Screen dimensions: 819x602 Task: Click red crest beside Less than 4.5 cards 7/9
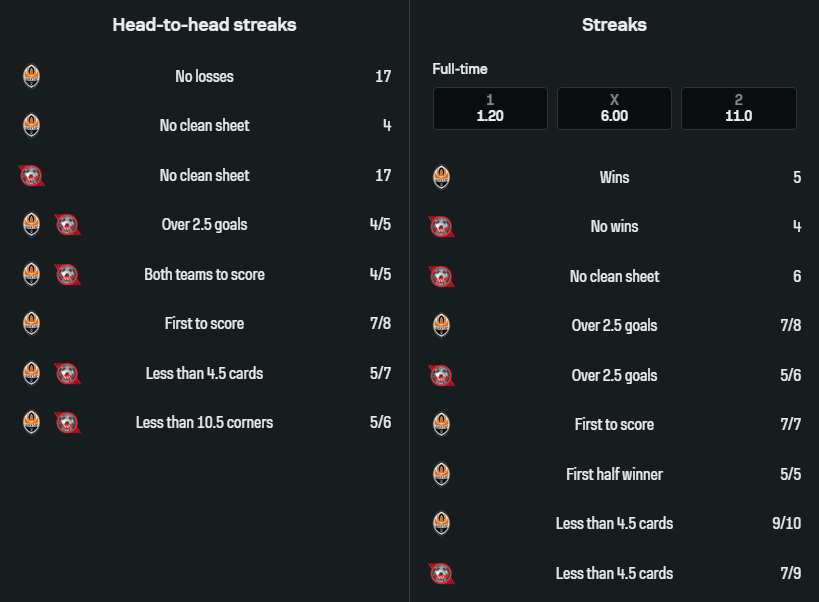tap(441, 573)
